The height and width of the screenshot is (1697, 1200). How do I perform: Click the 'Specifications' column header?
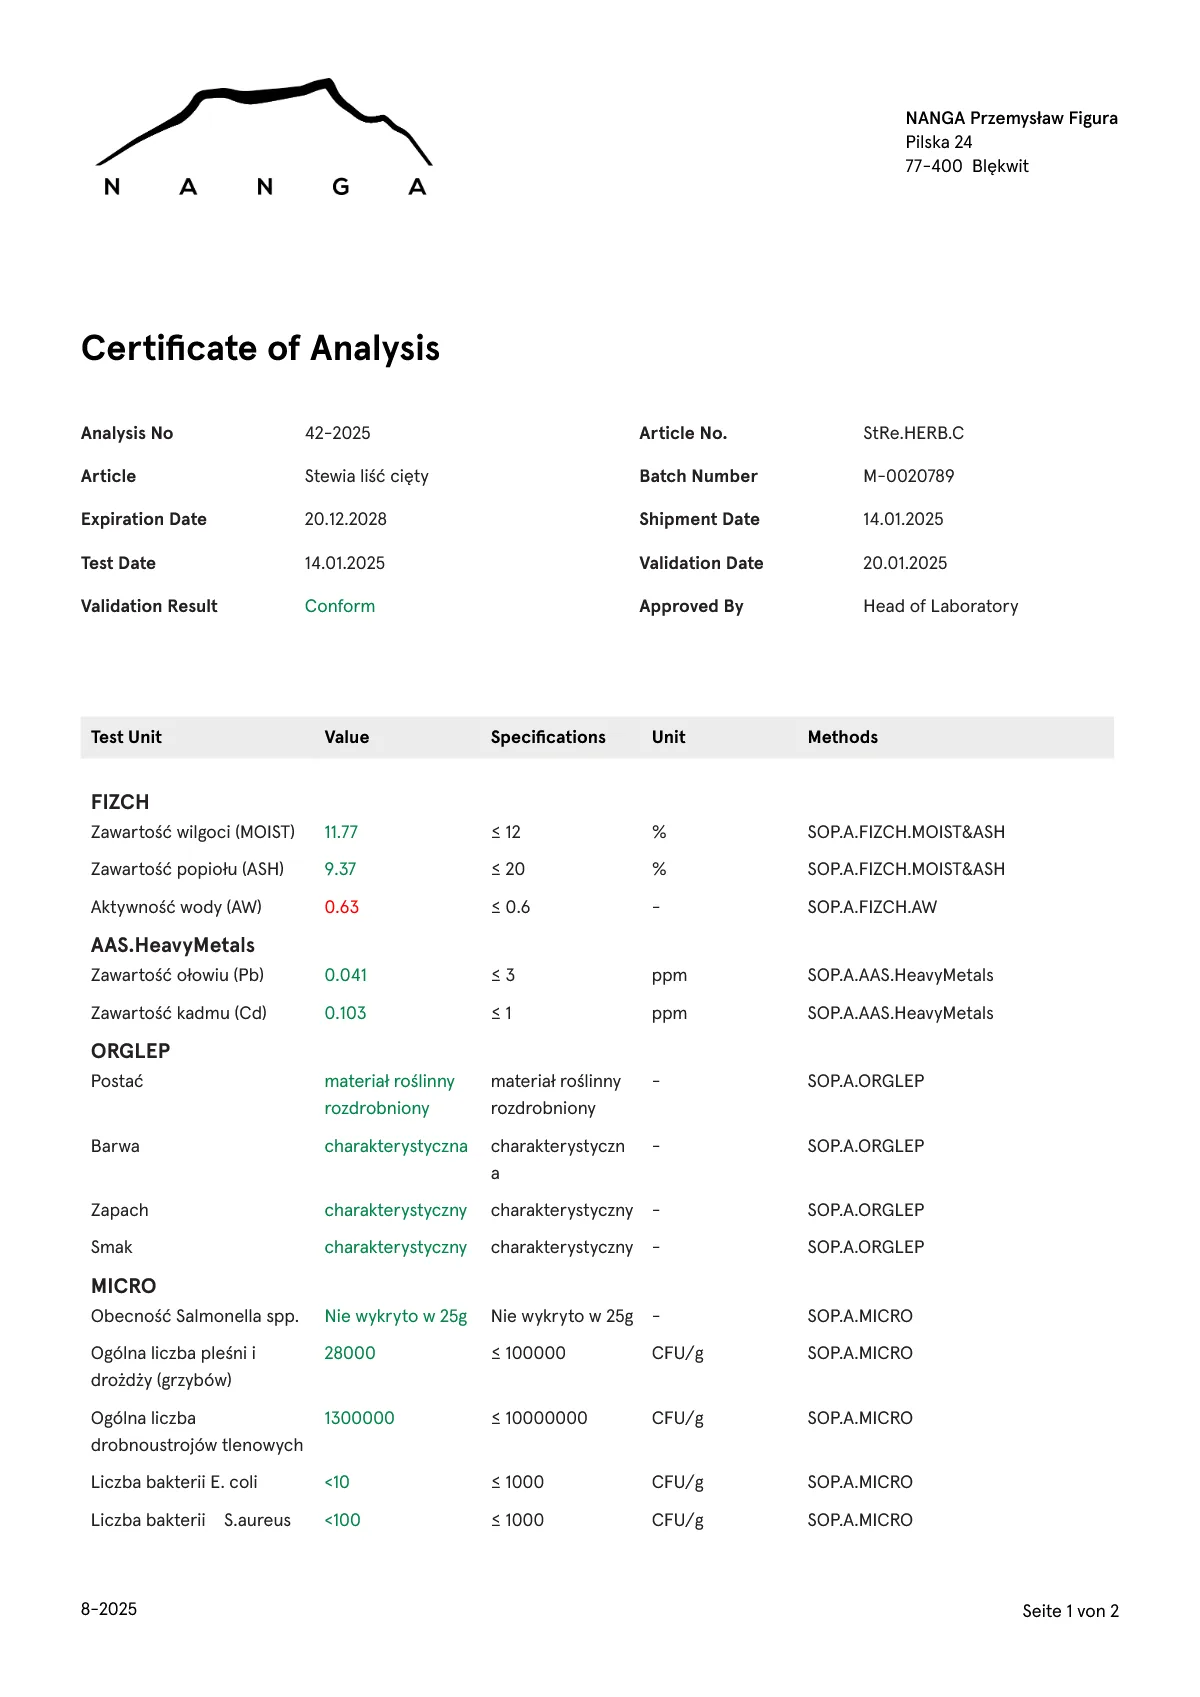coord(548,737)
